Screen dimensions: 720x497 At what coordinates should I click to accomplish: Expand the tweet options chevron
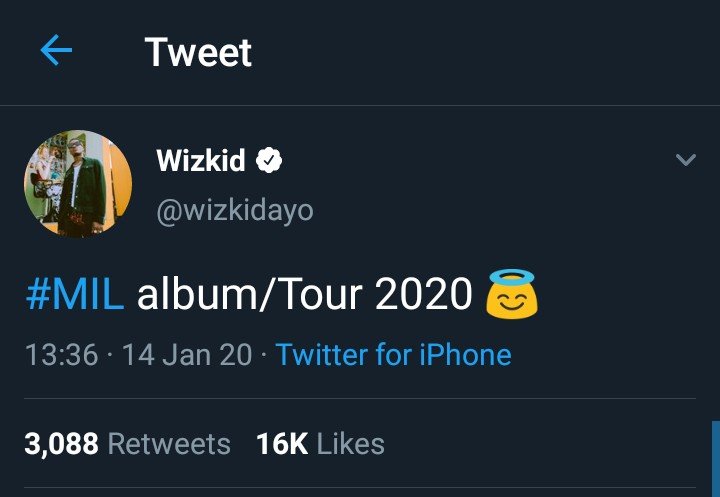[x=685, y=160]
